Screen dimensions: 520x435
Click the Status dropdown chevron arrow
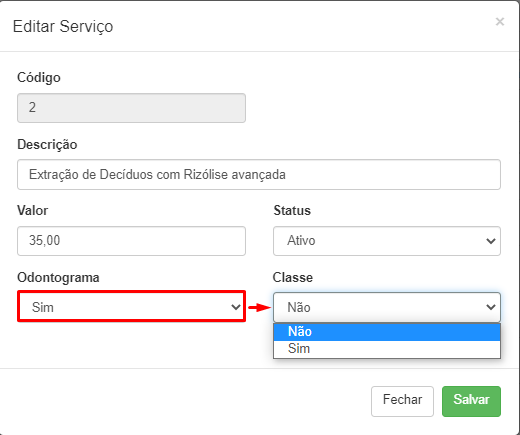(x=491, y=241)
